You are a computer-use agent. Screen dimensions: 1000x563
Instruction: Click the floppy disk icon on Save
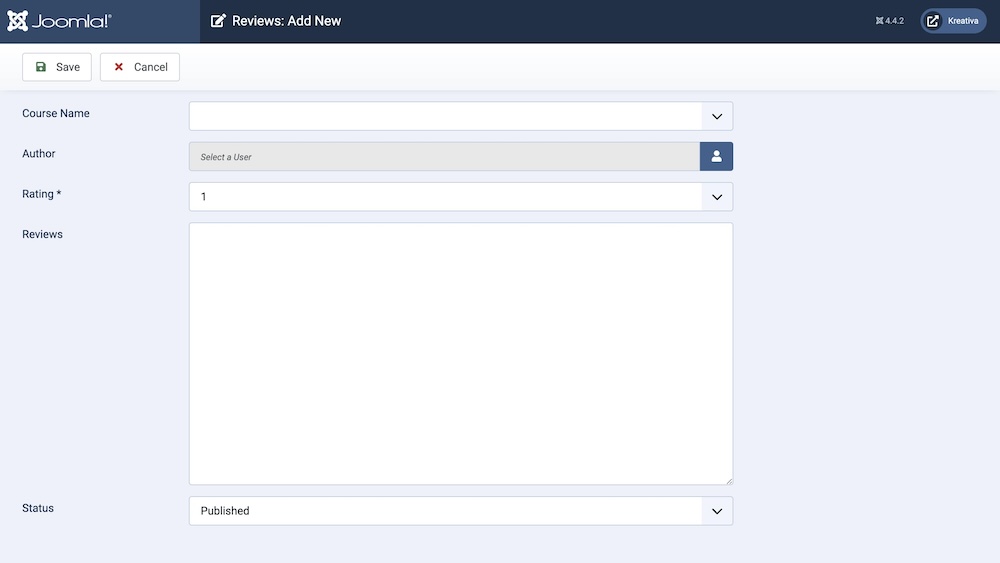tap(41, 67)
